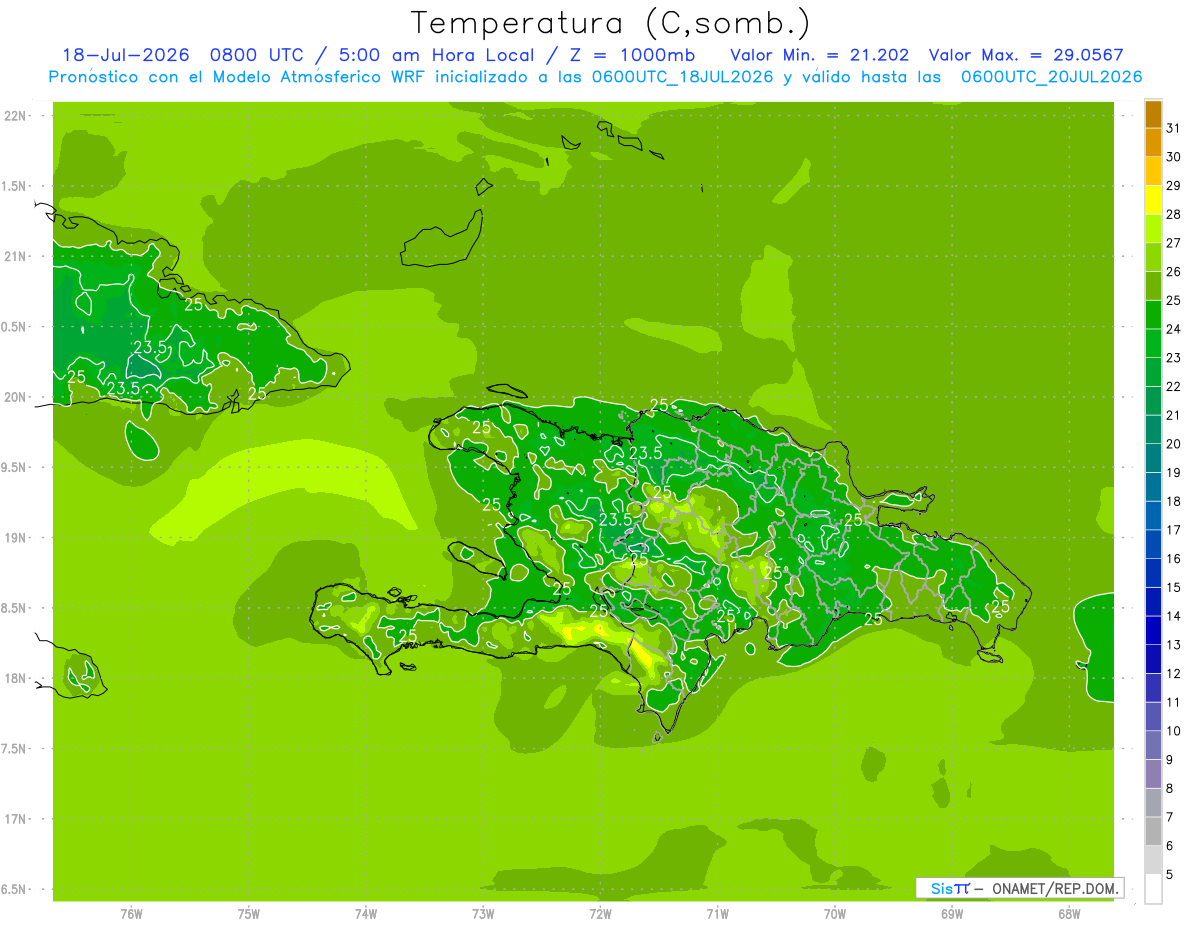Click the "10" value on the color scale

pos(1173,731)
